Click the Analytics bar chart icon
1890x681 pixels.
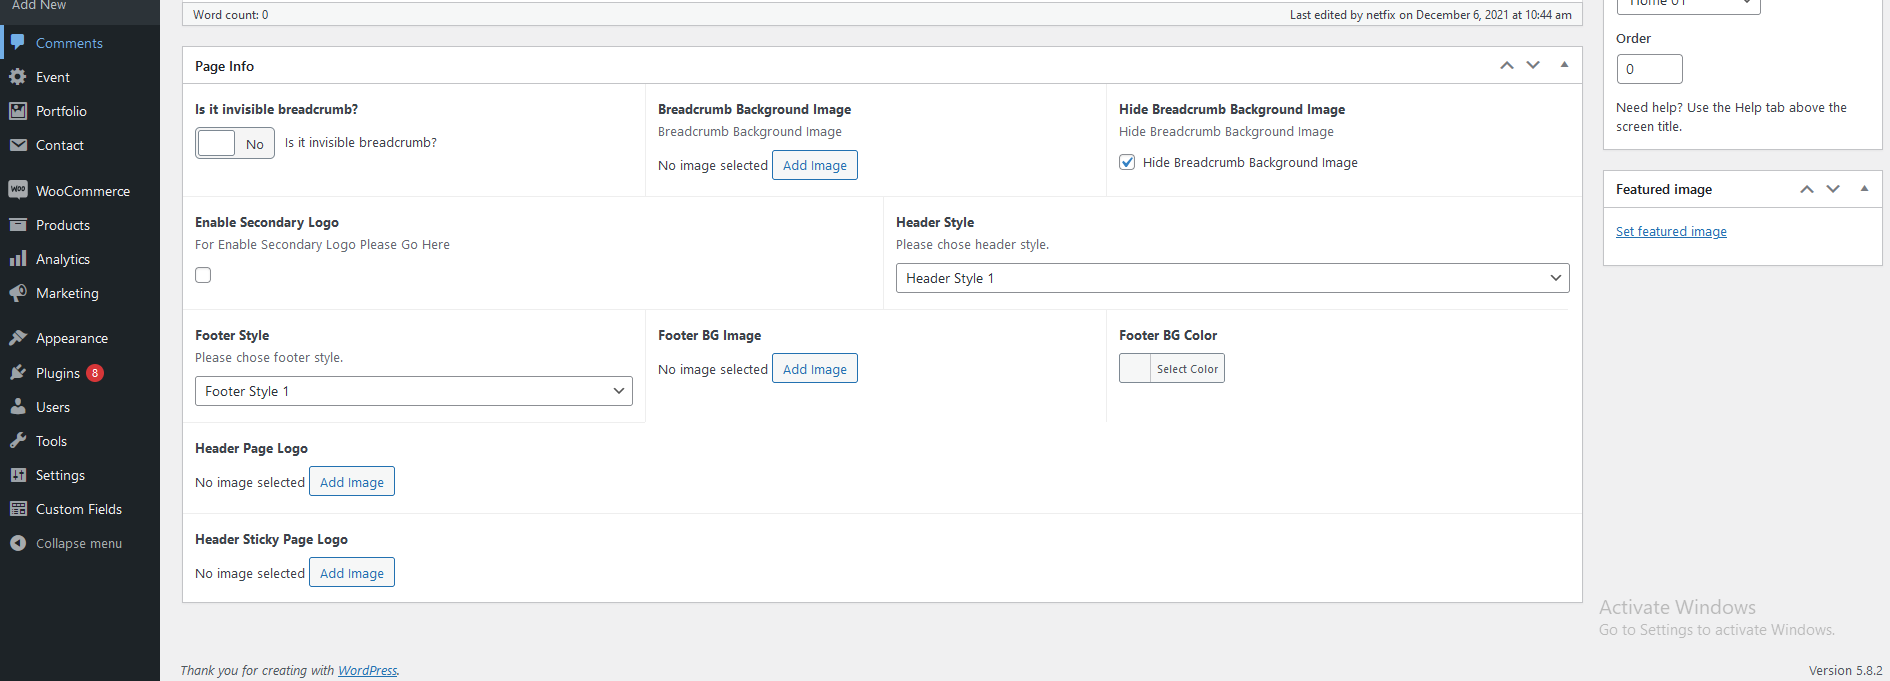(x=18, y=259)
